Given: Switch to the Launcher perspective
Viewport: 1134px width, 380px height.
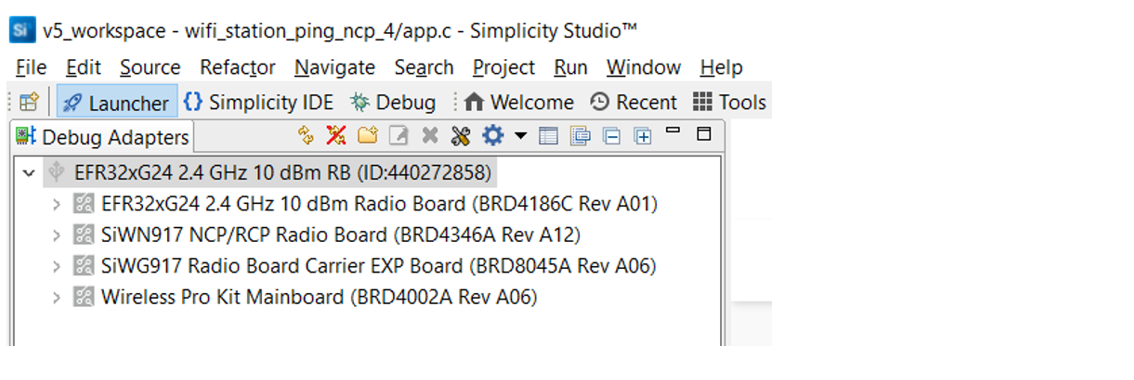Looking at the screenshot, I should pyautogui.click(x=116, y=102).
